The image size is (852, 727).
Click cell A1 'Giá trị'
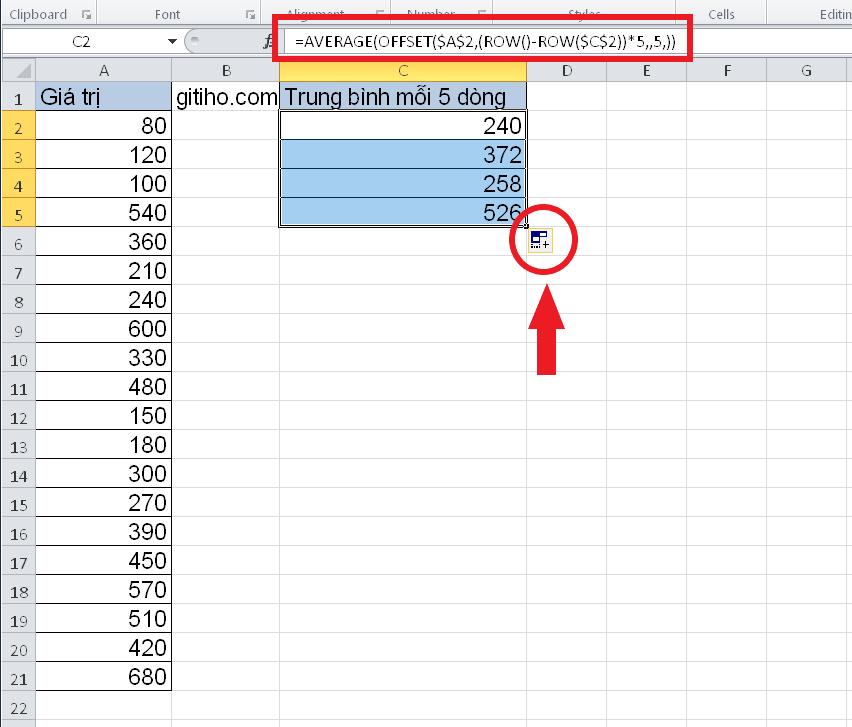[x=104, y=96]
